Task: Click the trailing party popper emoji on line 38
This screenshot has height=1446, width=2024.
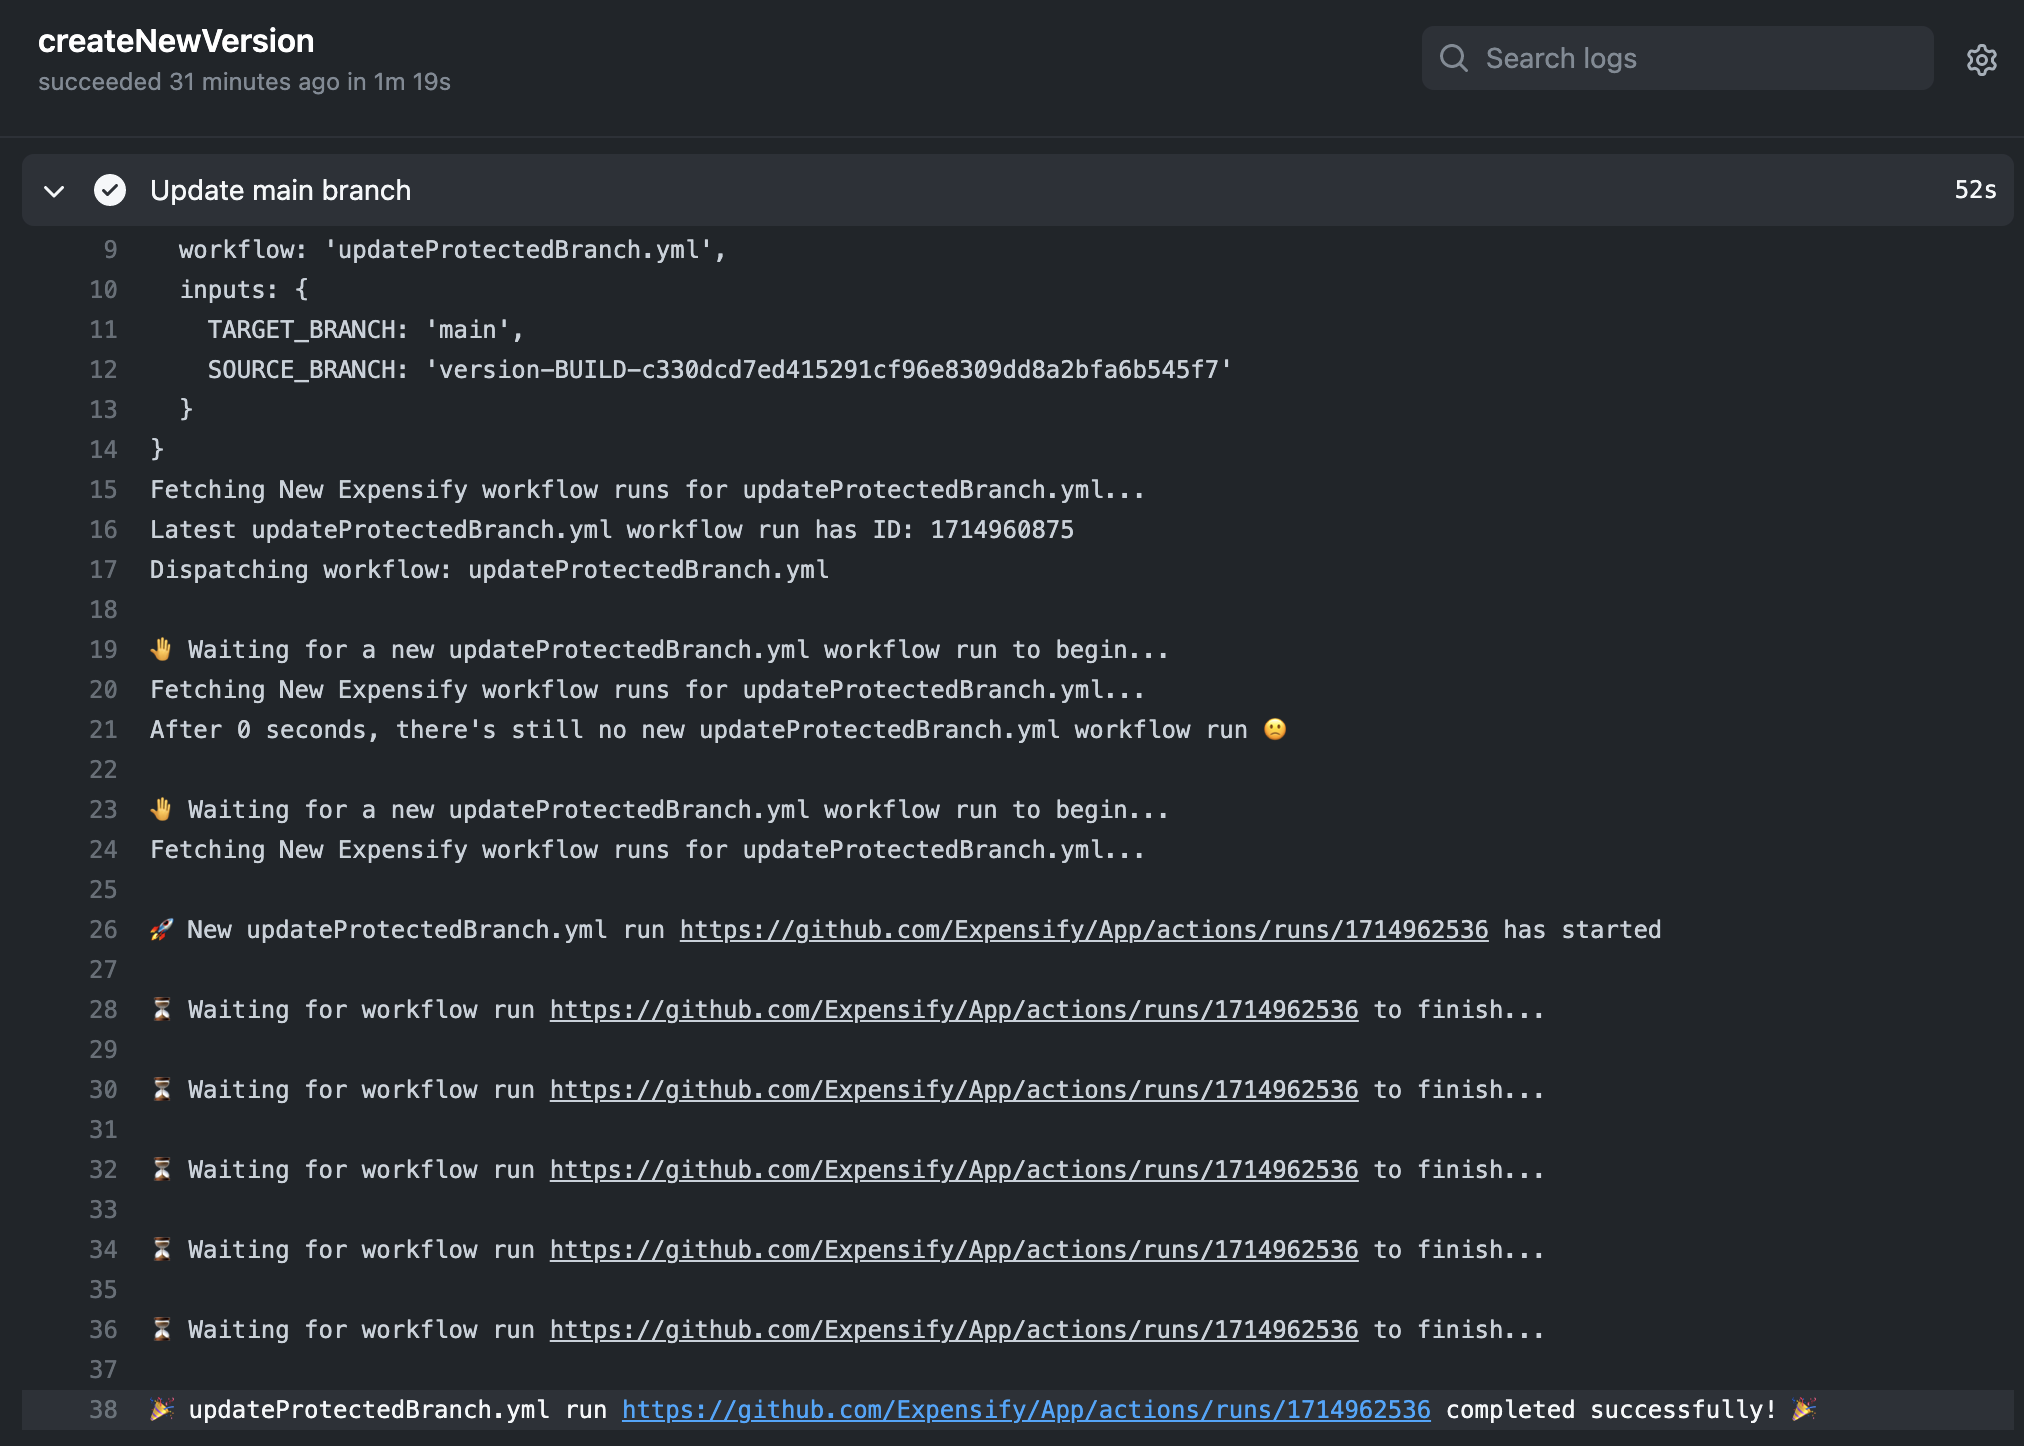Action: (1804, 1410)
